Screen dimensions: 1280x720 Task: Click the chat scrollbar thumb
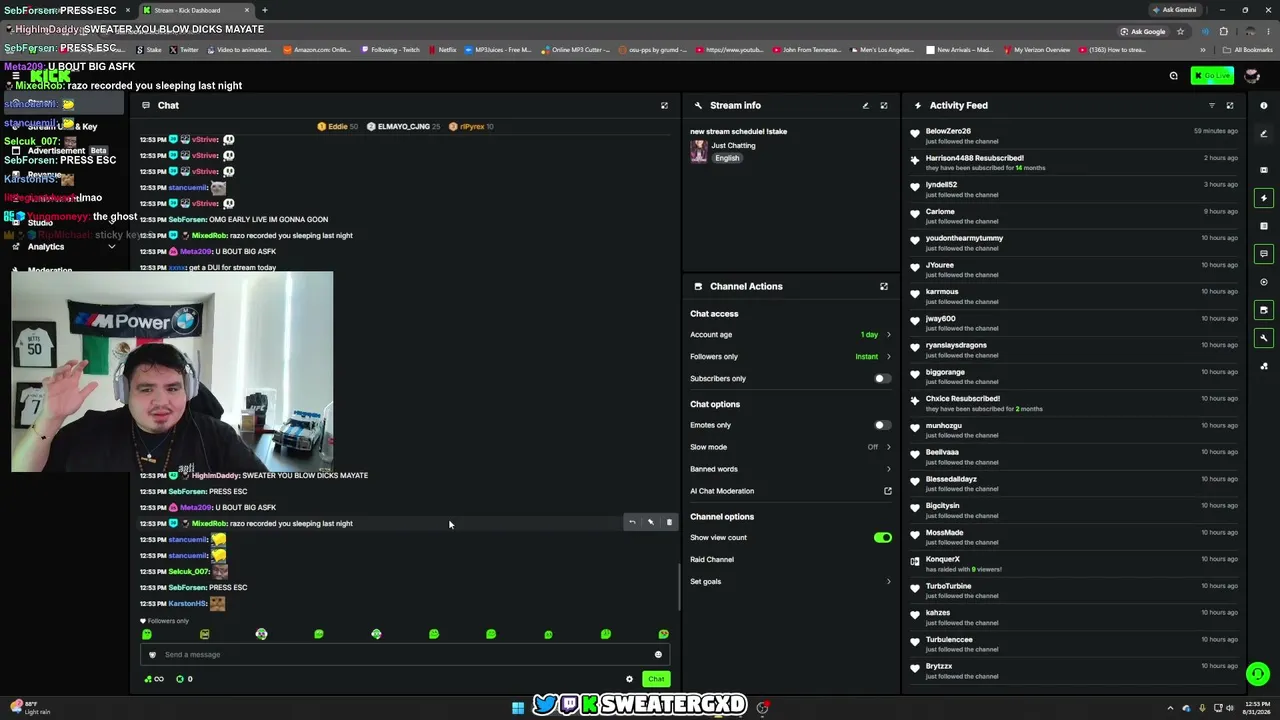click(680, 587)
